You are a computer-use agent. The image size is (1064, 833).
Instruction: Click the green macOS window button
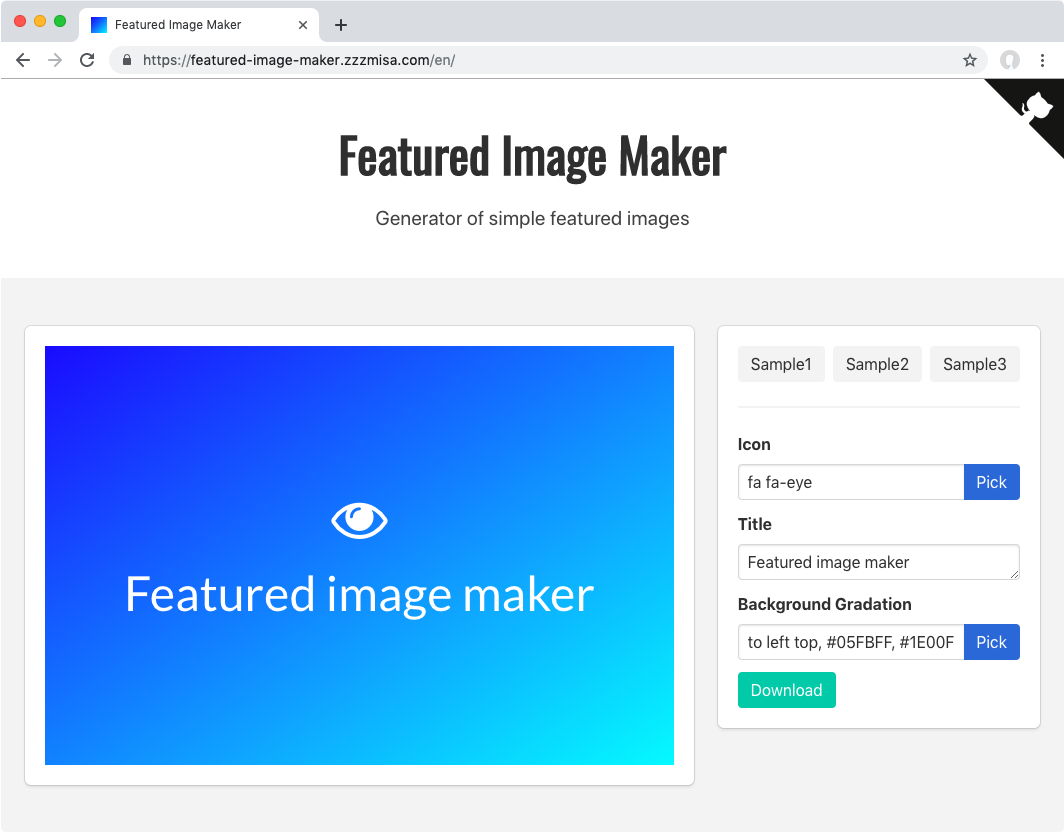tap(60, 21)
